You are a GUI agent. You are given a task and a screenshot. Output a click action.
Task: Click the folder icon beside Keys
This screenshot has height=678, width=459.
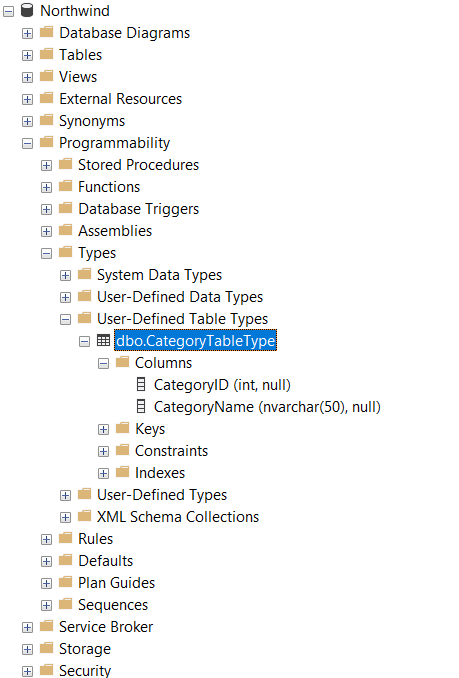coord(123,428)
